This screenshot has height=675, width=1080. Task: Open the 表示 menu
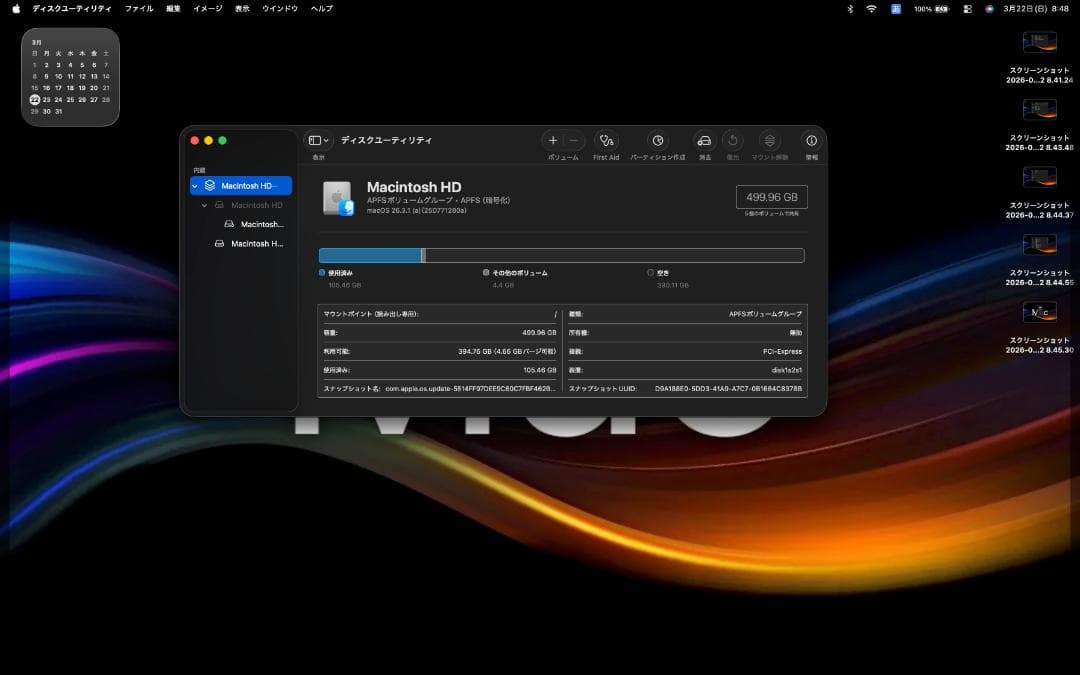[242, 9]
